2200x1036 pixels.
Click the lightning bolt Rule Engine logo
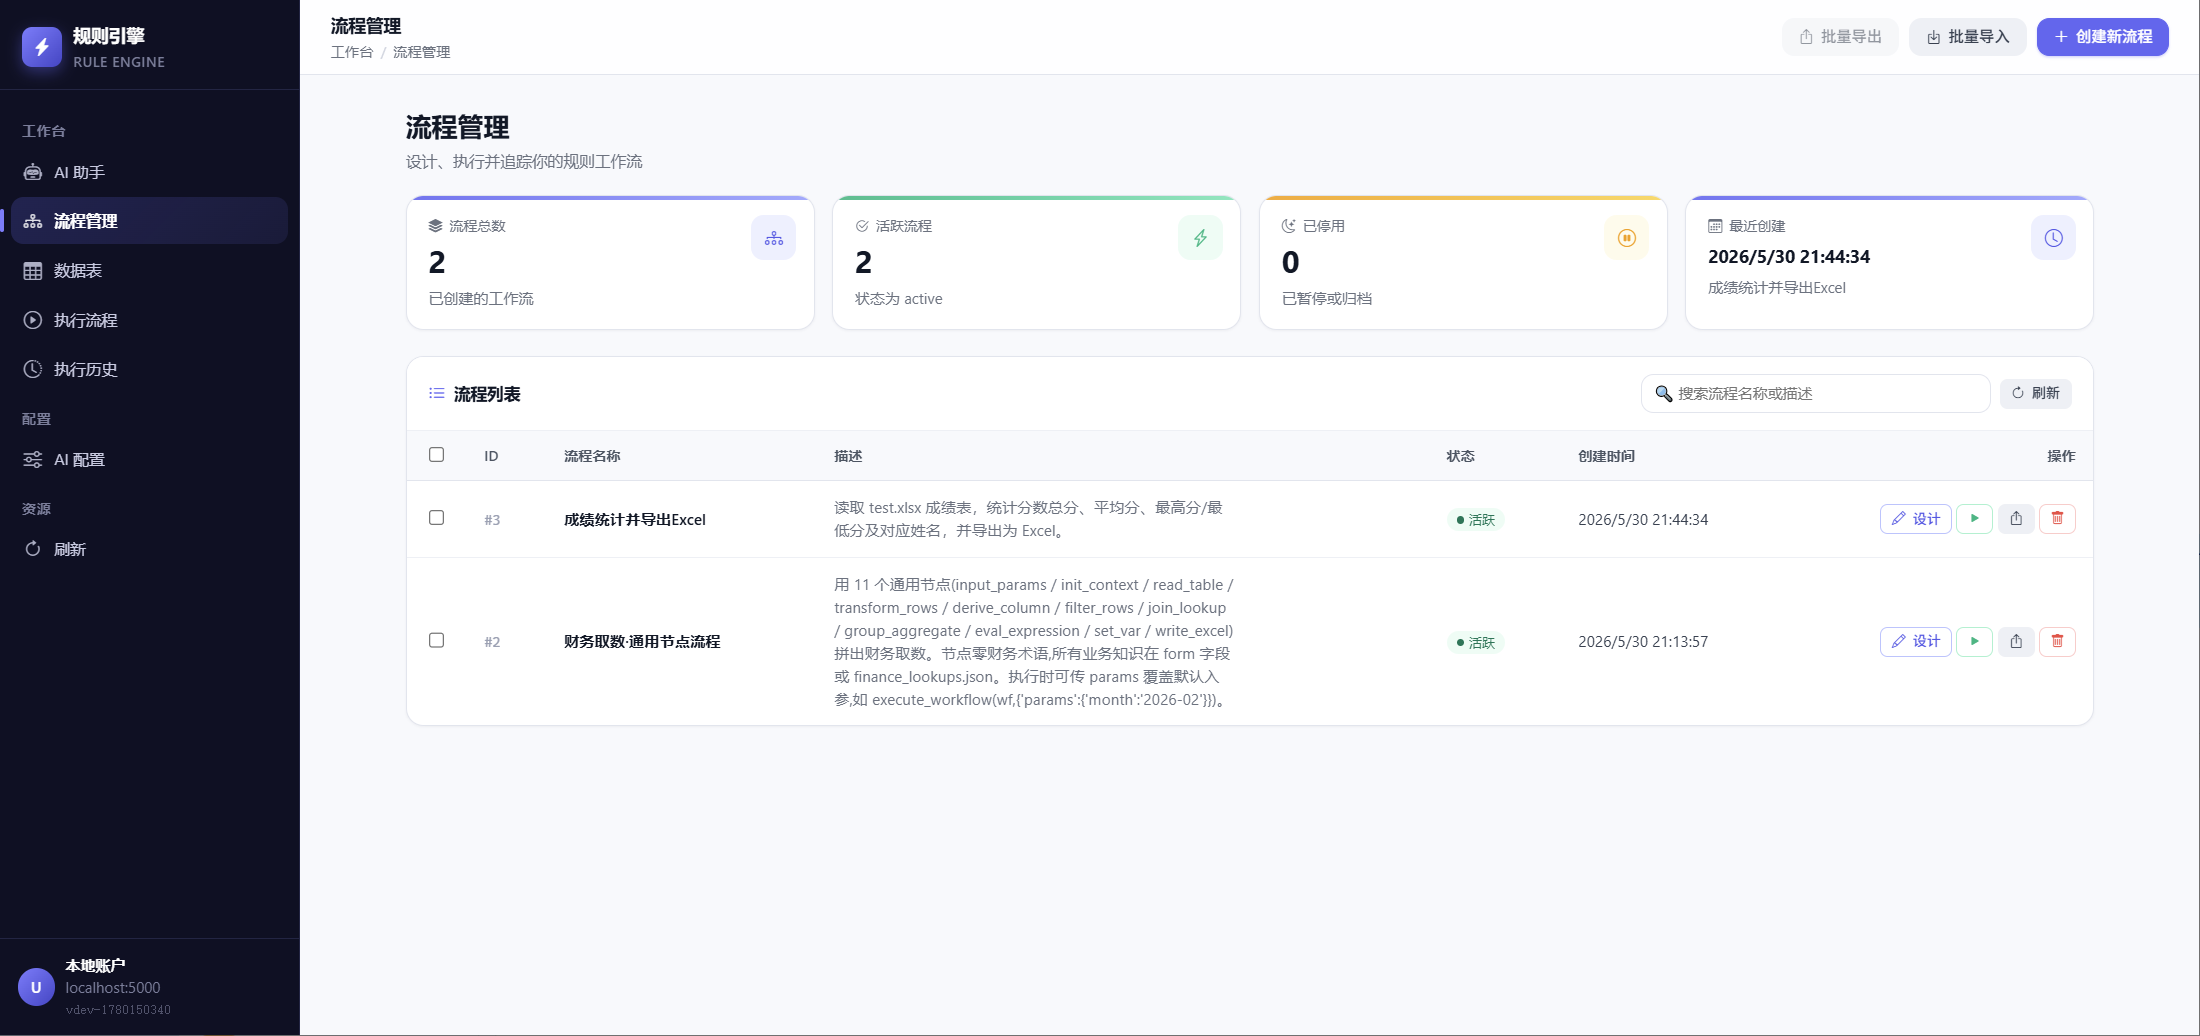pos(42,47)
